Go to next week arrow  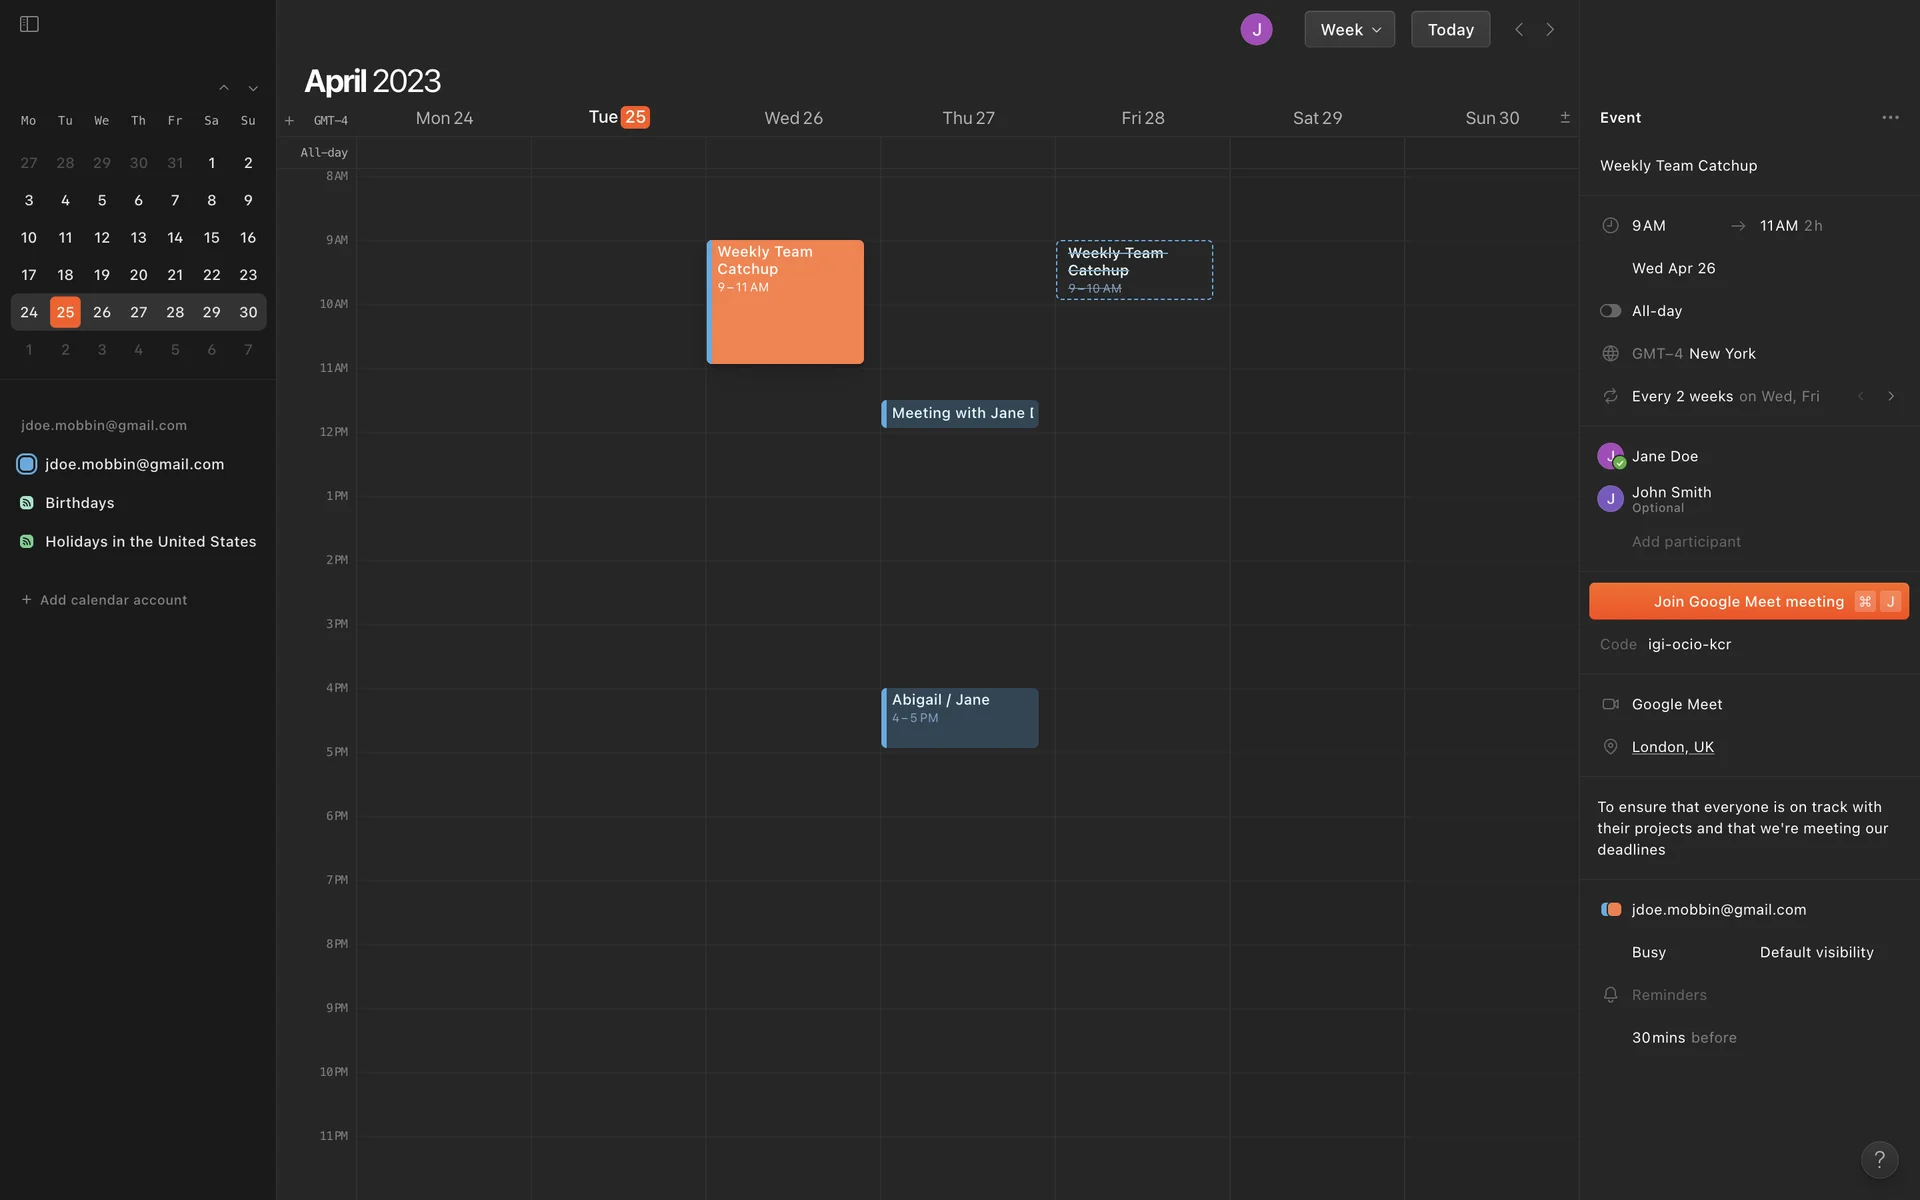point(1550,30)
